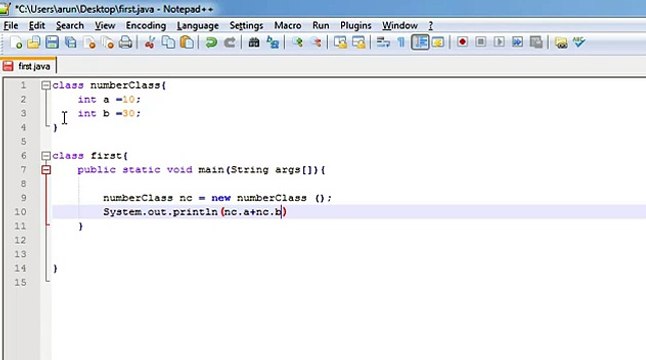The width and height of the screenshot is (646, 360).
Task: Click the Zoom Out icon
Action: click(316, 42)
